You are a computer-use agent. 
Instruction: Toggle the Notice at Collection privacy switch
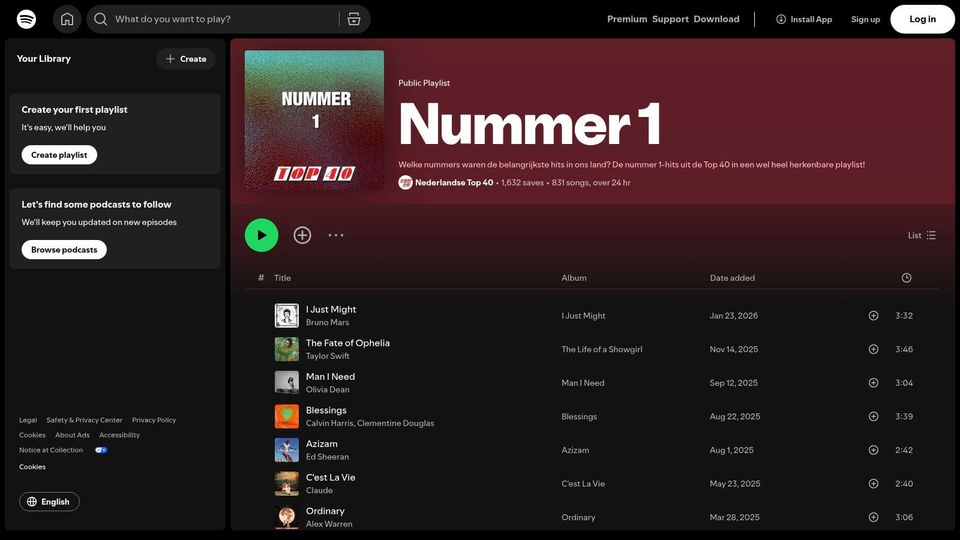click(x=101, y=450)
